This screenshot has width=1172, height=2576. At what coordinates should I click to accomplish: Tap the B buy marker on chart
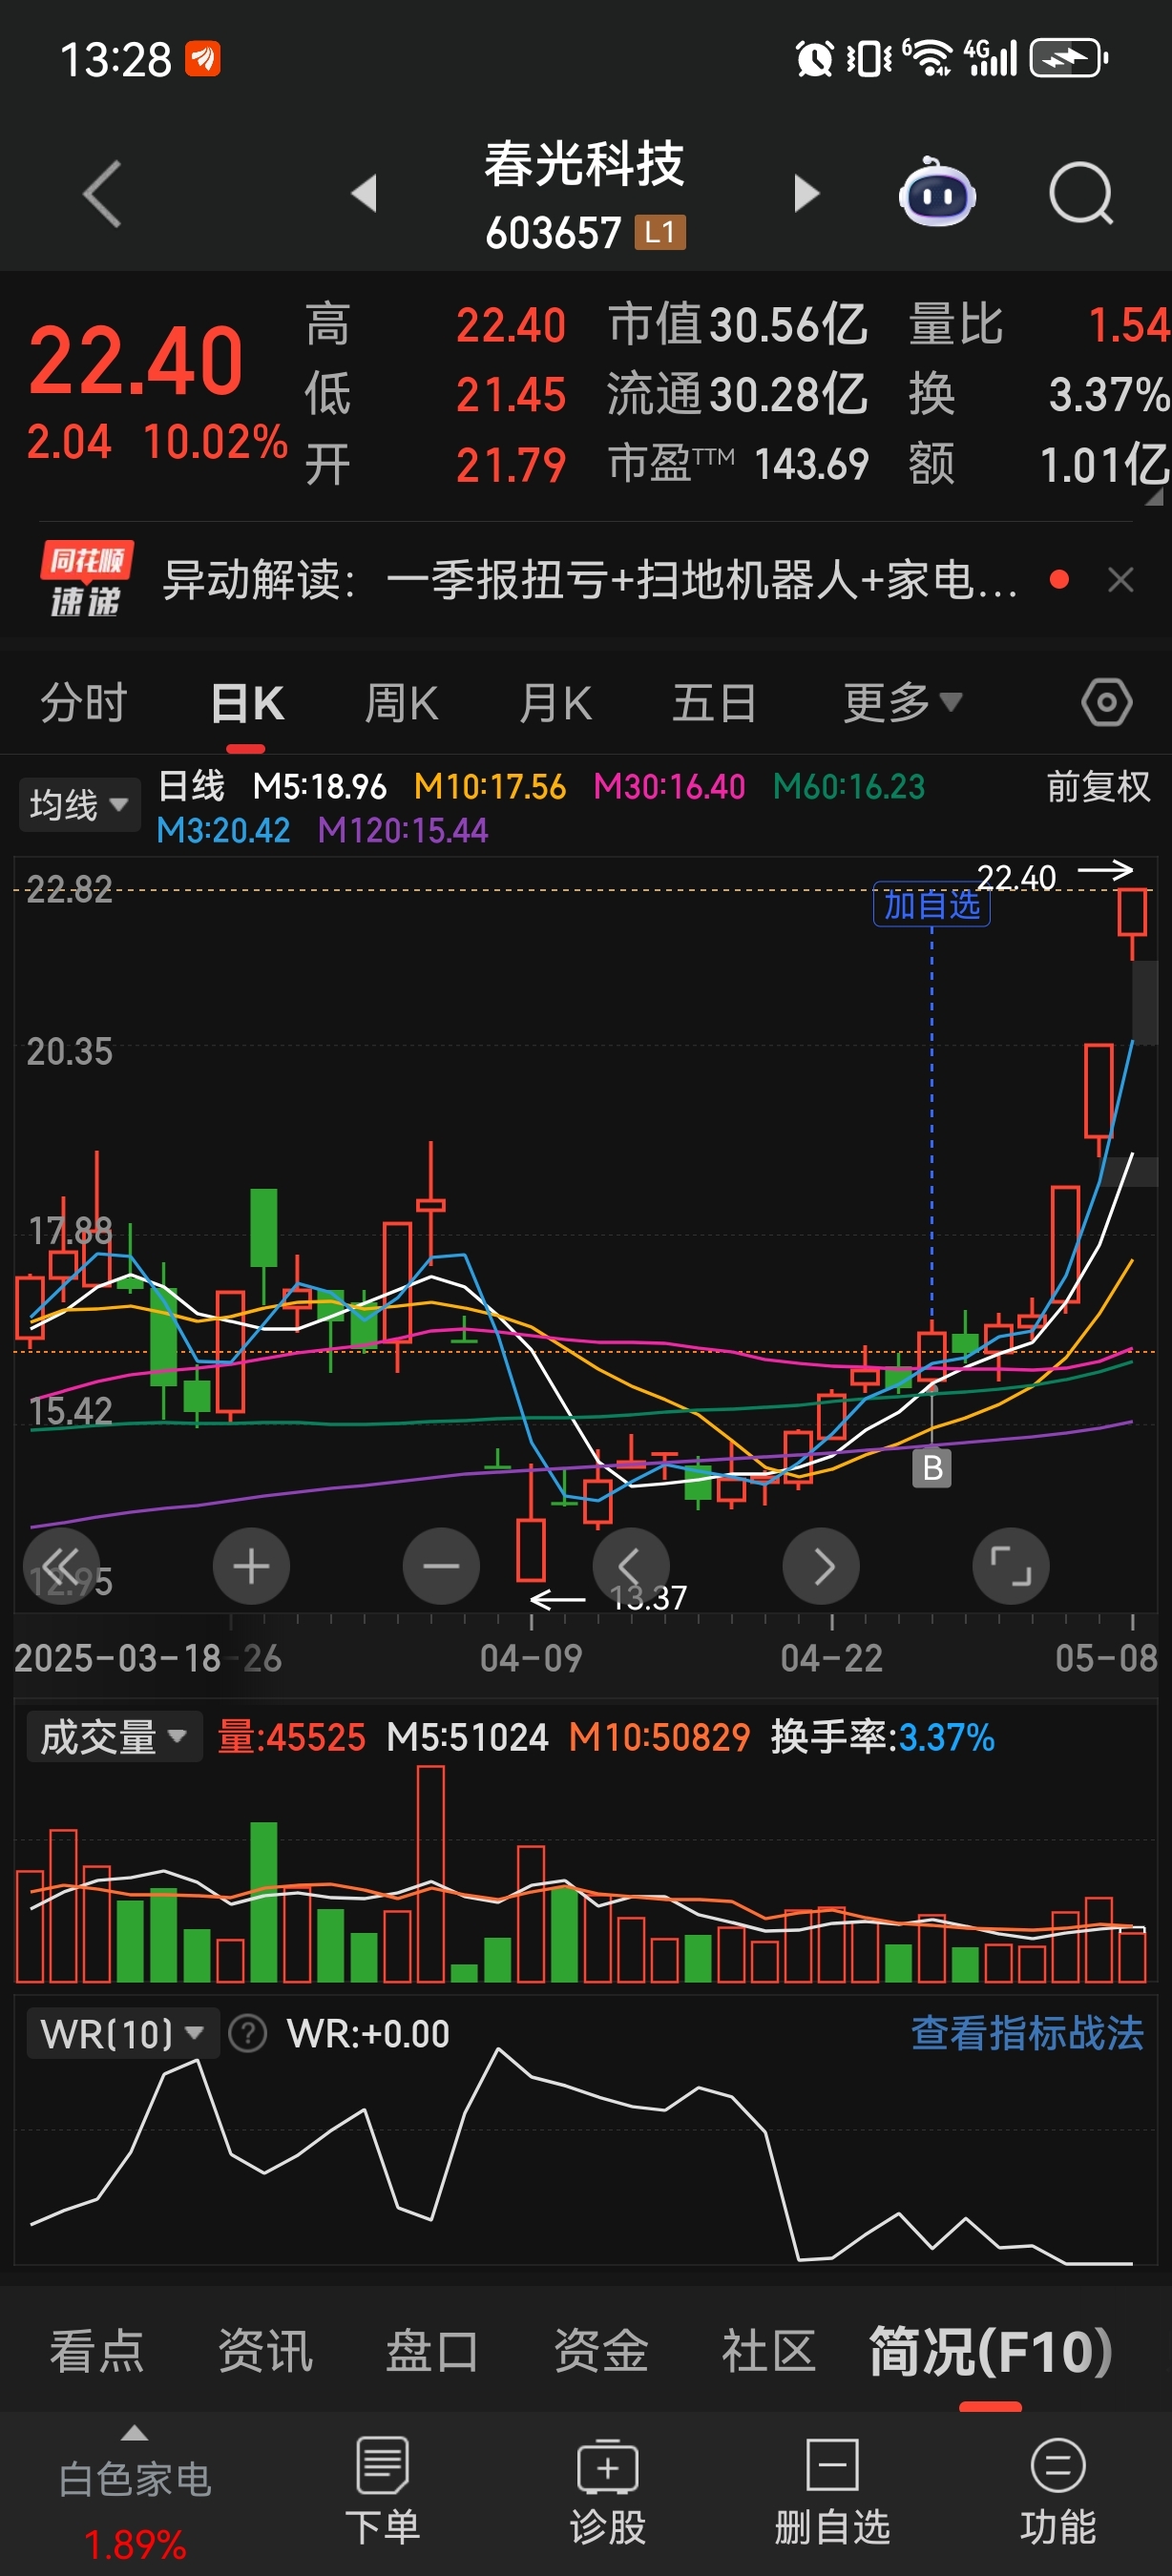tap(932, 1468)
